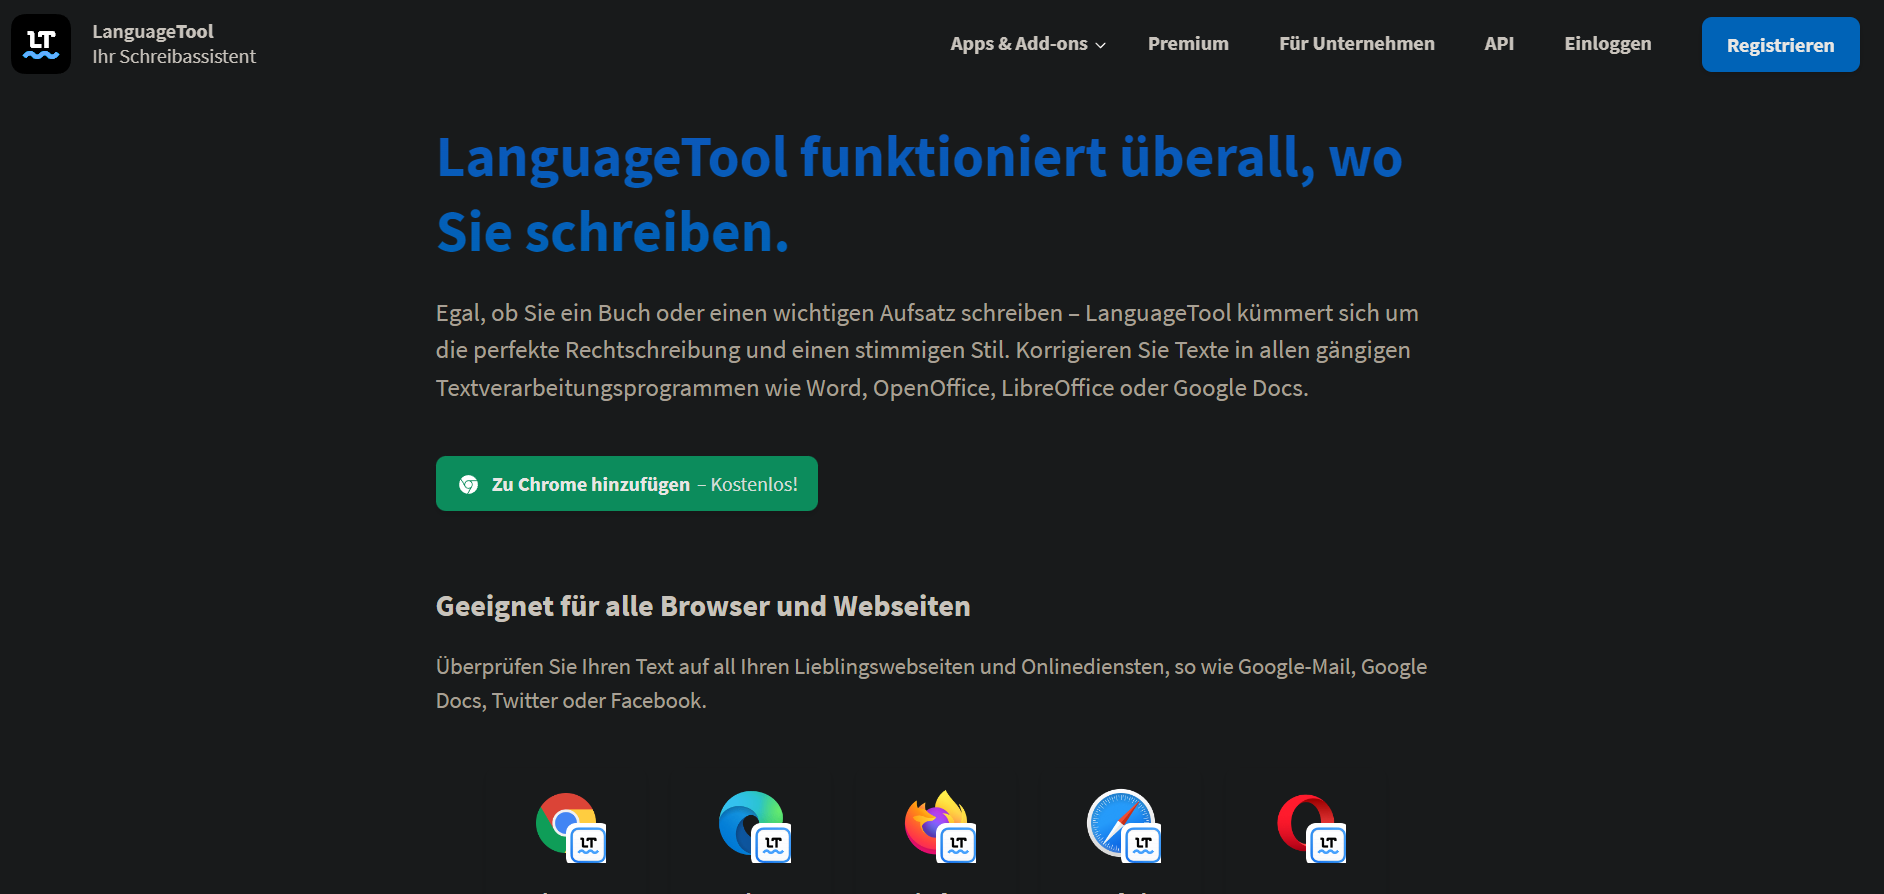This screenshot has width=1884, height=894.
Task: Go to Für Unternehmen page
Action: 1356,44
